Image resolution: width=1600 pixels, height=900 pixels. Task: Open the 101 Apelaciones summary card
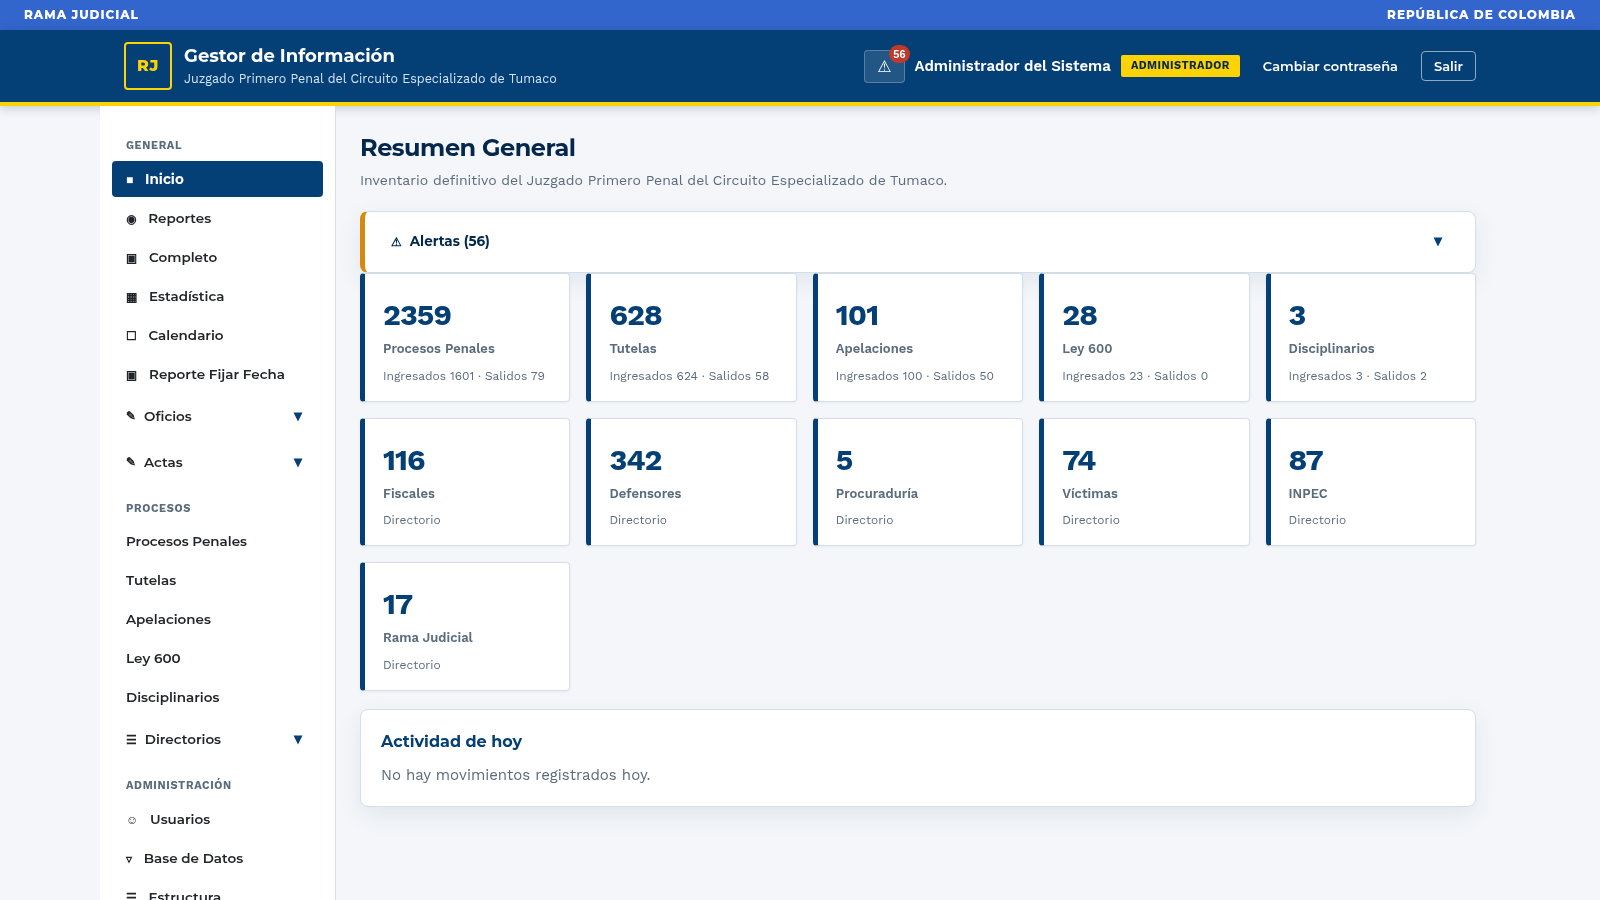coord(918,338)
